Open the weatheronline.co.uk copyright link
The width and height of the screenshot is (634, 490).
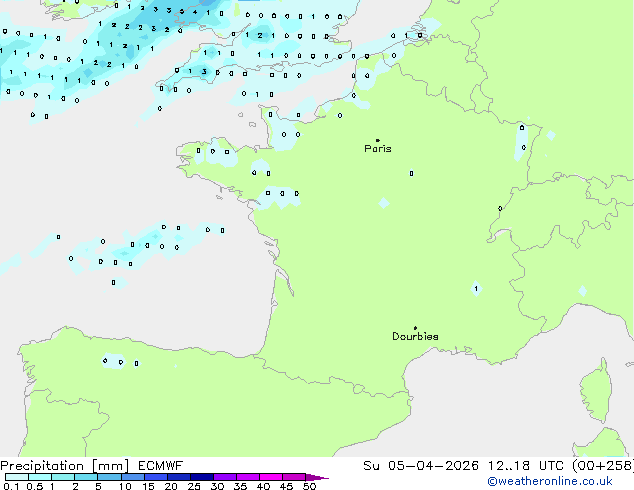coord(550,481)
